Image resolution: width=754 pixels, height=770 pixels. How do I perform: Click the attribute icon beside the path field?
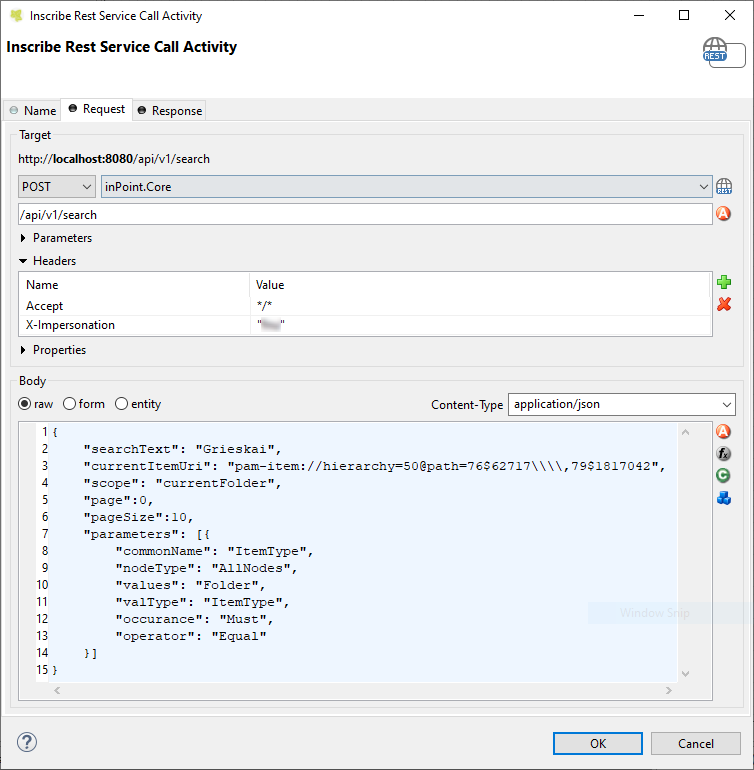723,214
